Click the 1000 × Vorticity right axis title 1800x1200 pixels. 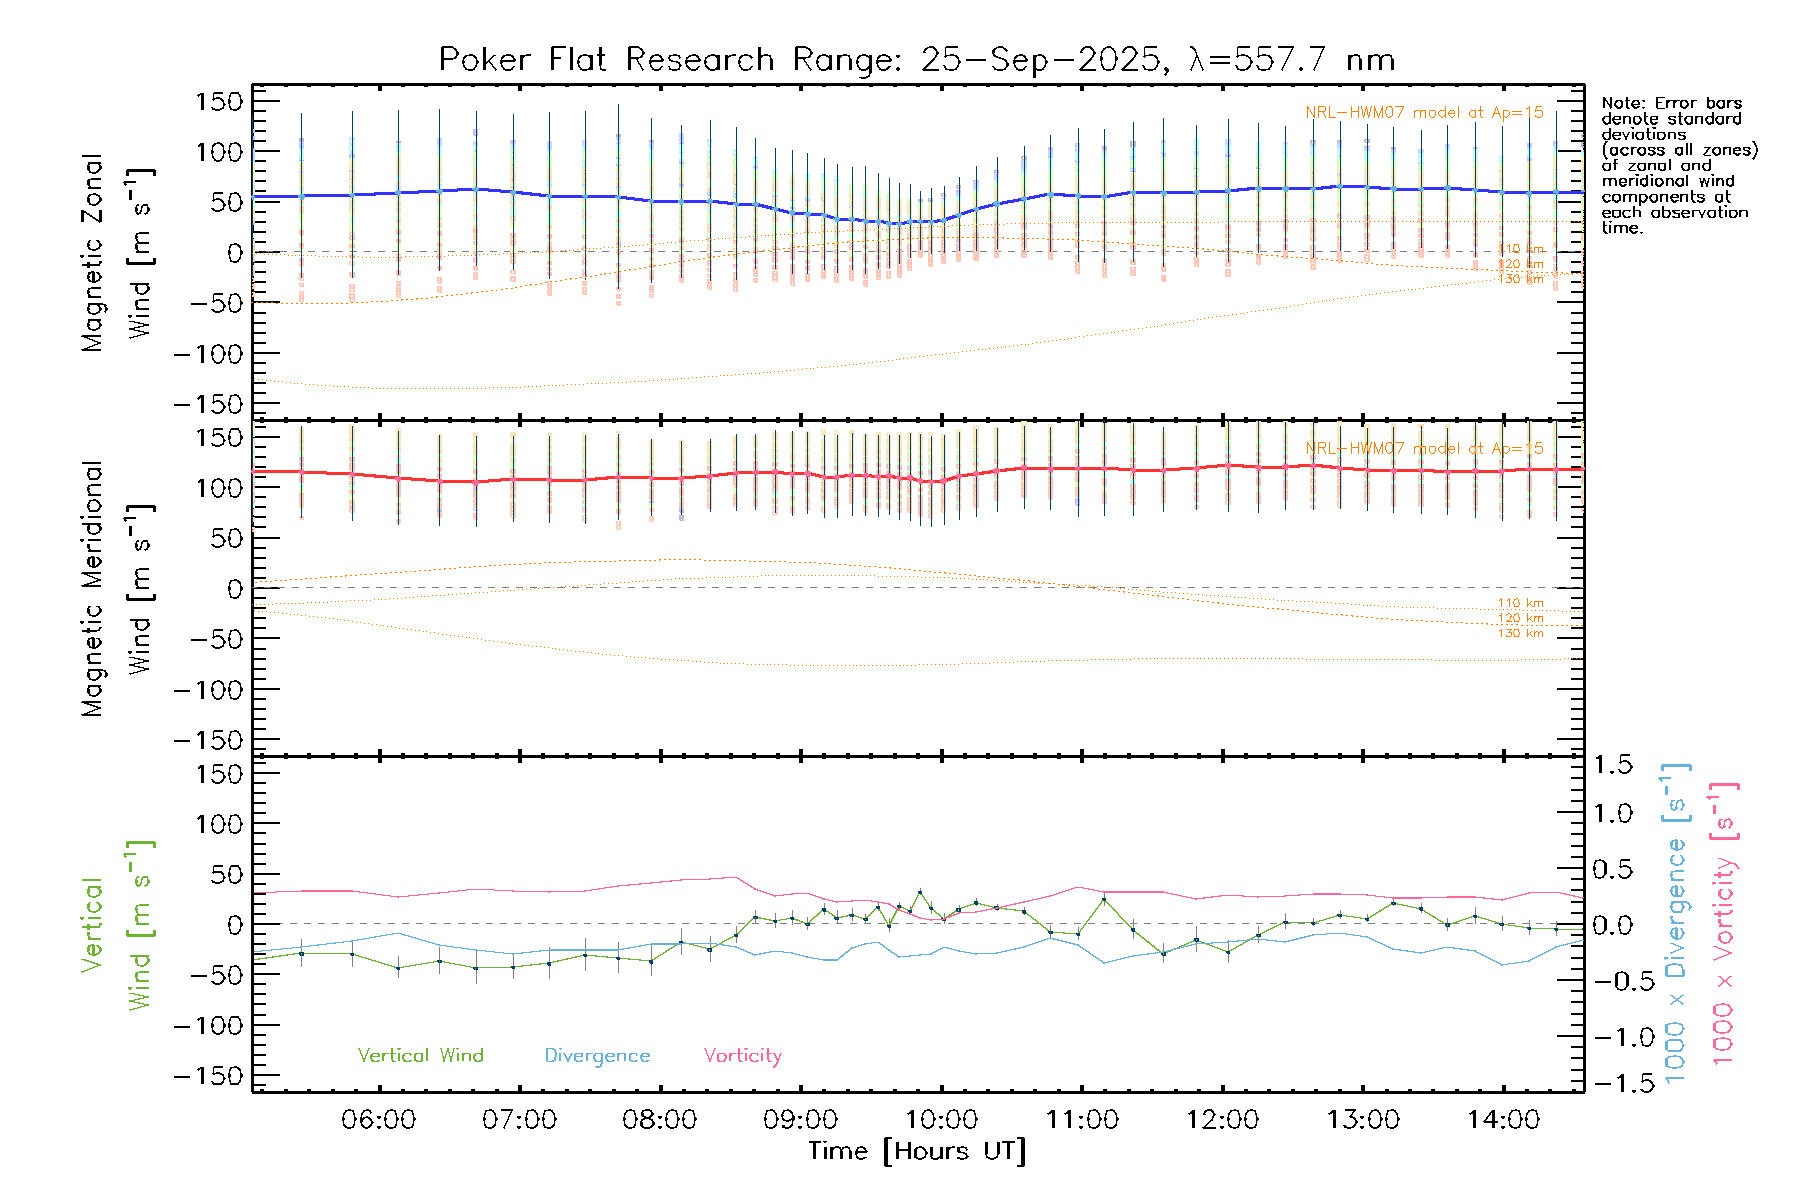tap(1723, 923)
